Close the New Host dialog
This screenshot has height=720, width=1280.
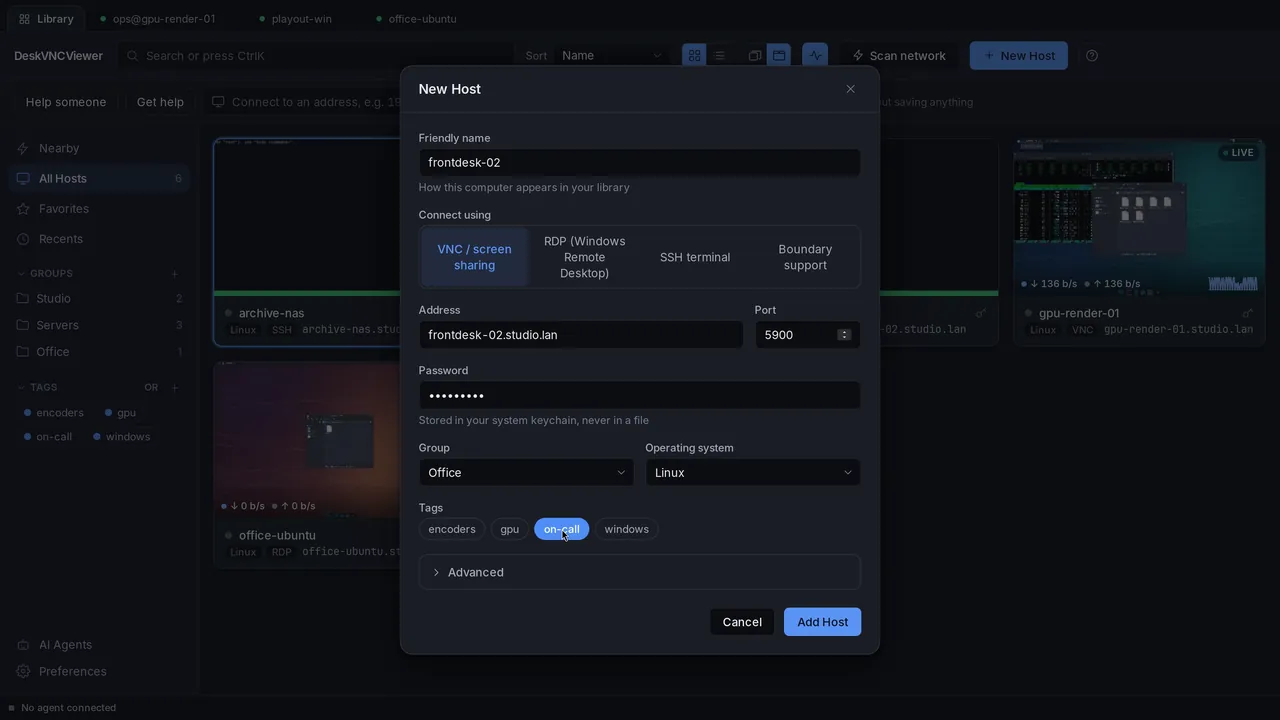[x=851, y=89]
